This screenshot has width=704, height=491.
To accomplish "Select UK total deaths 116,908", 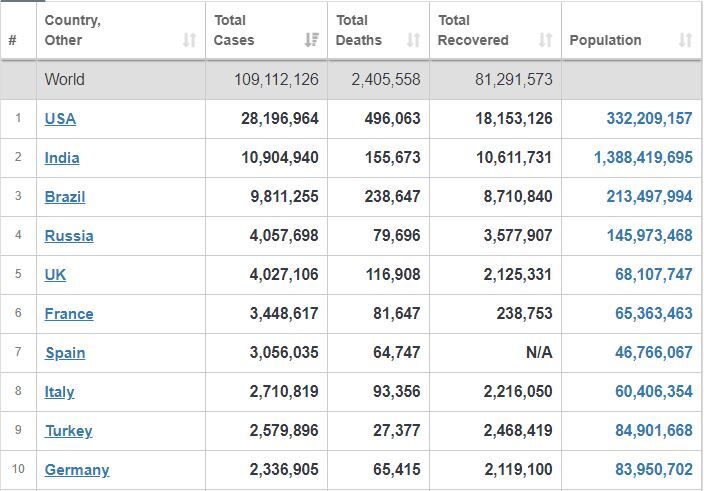I will click(x=393, y=274).
